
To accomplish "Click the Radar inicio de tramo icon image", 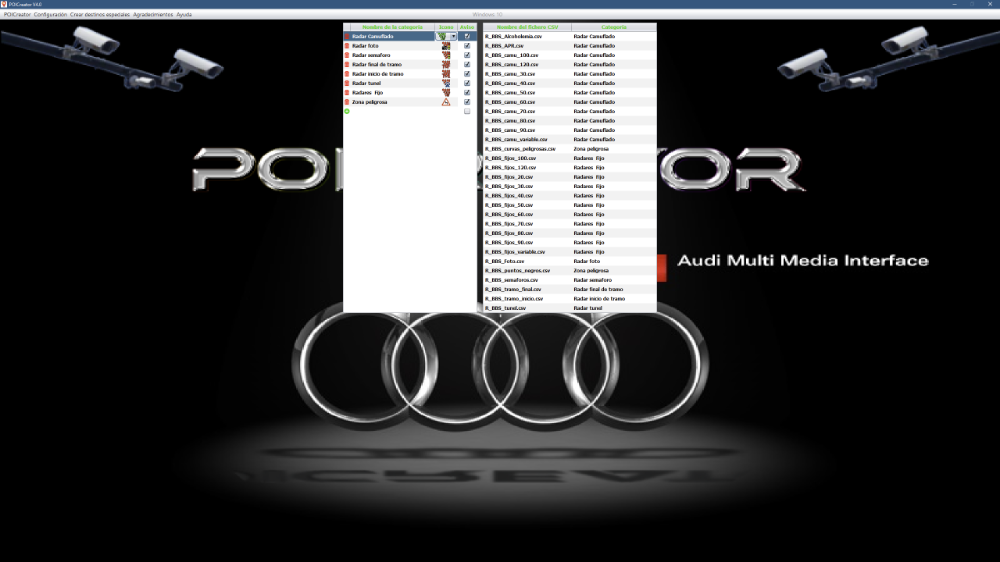I will click(446, 74).
